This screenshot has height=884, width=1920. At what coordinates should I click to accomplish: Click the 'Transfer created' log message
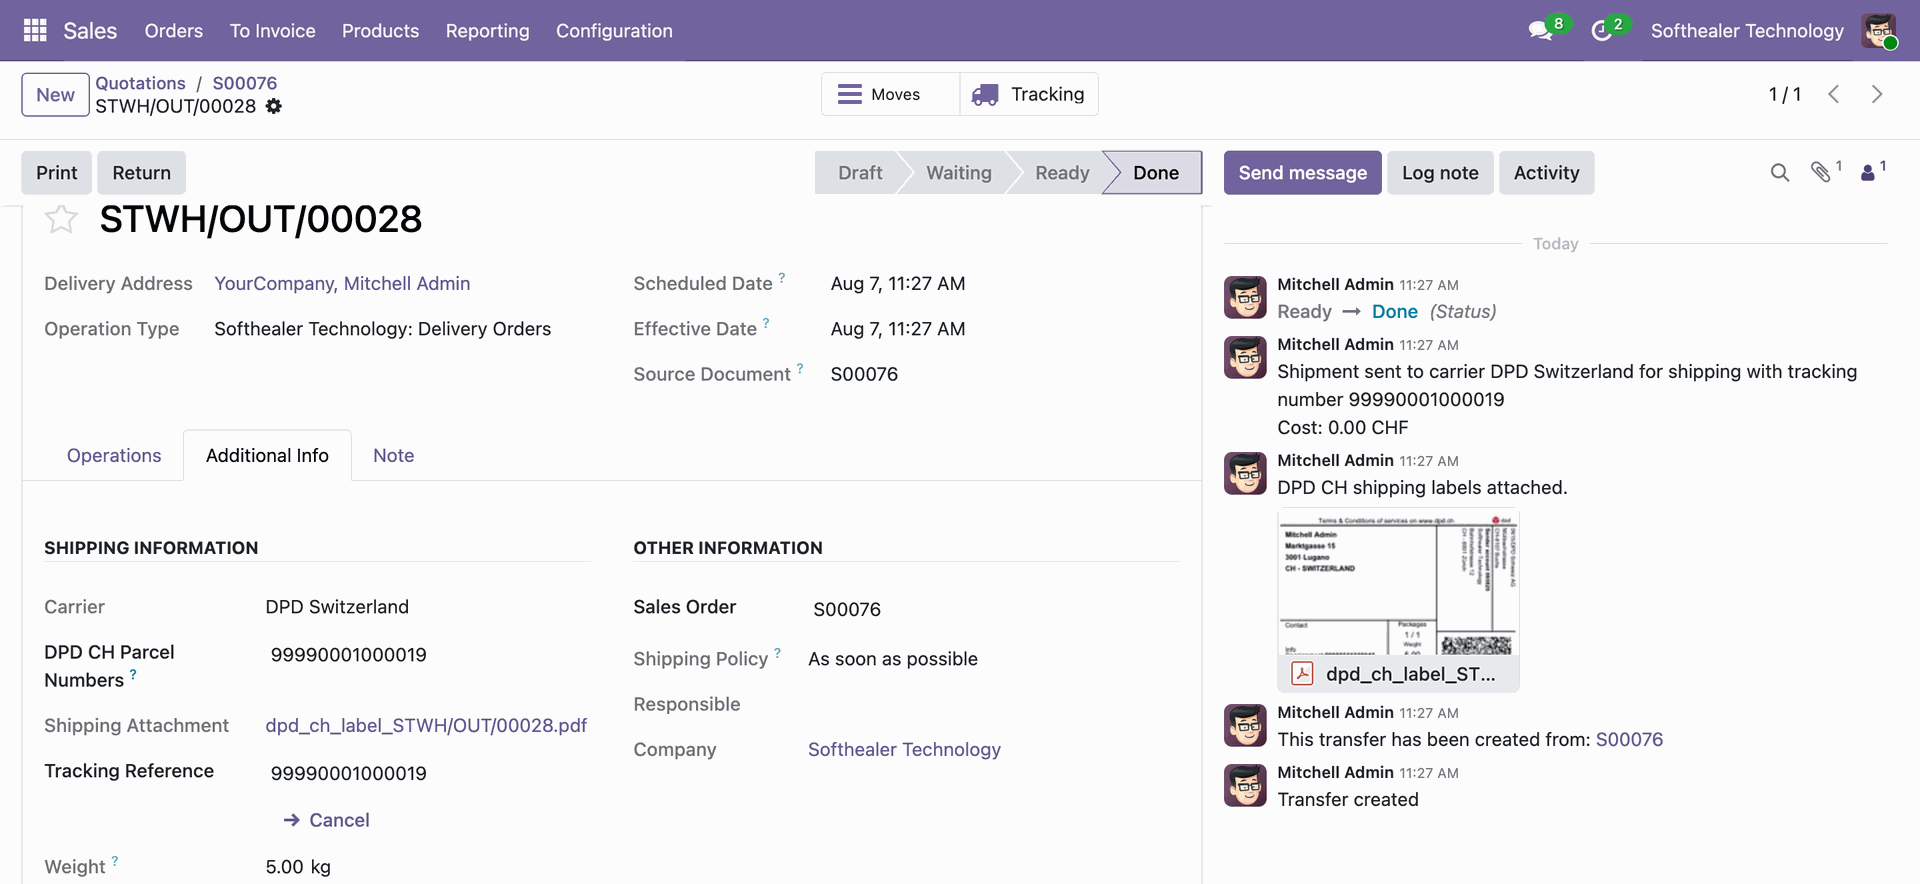(x=1348, y=800)
